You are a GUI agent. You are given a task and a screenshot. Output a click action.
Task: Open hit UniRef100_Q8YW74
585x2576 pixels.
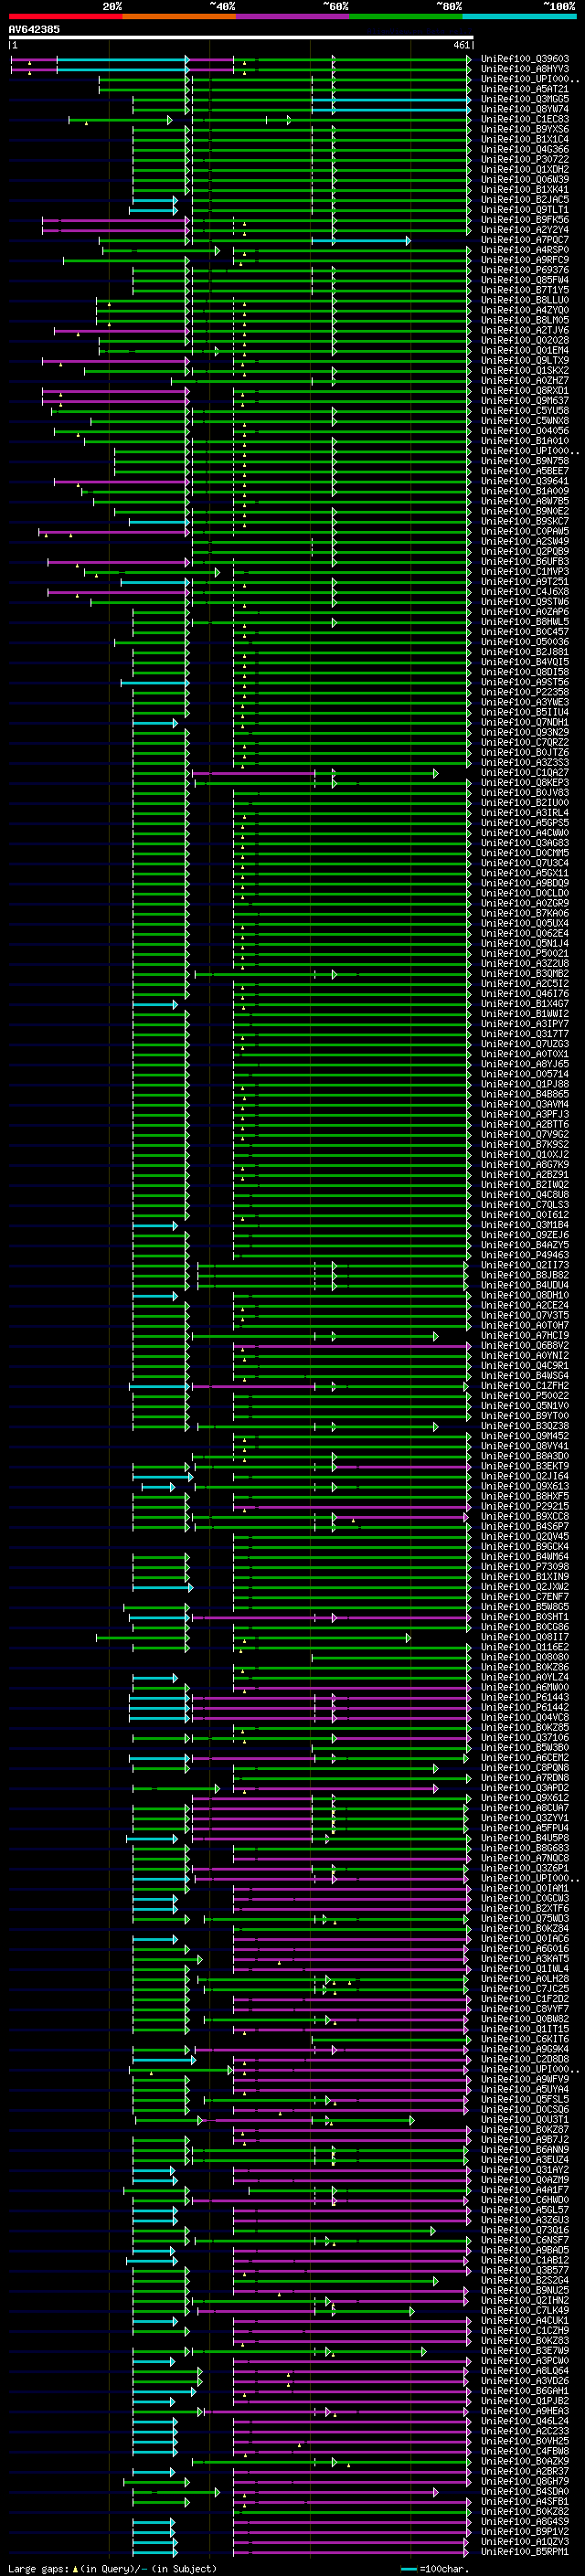525,109
